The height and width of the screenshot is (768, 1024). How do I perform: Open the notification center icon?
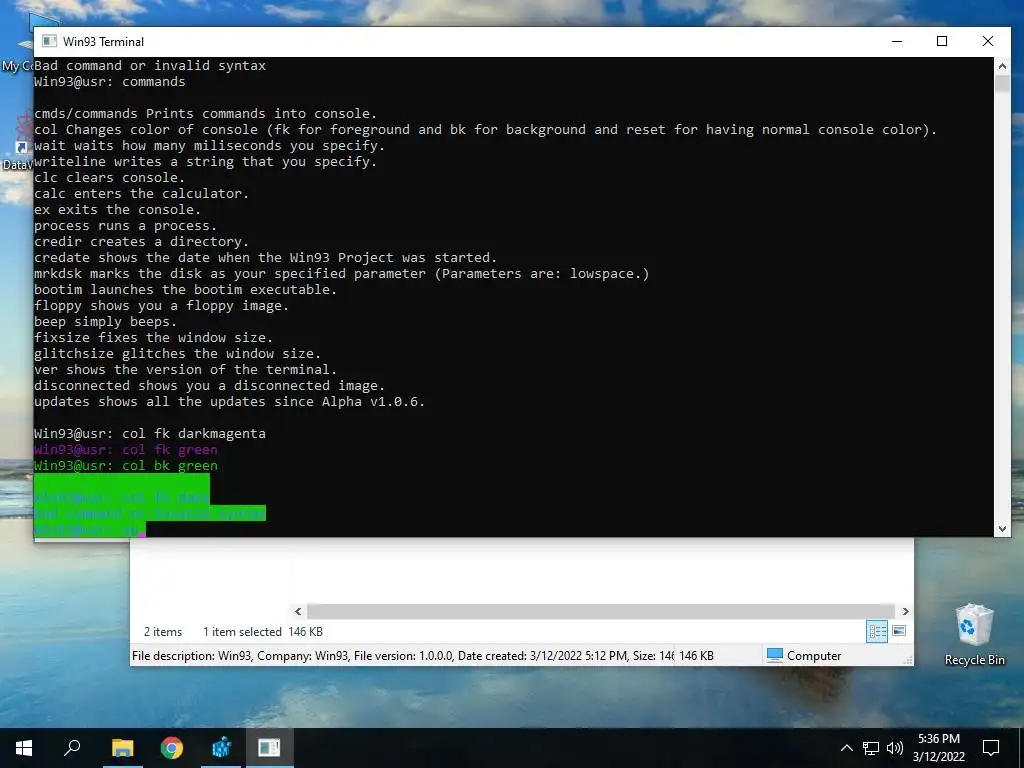point(991,748)
